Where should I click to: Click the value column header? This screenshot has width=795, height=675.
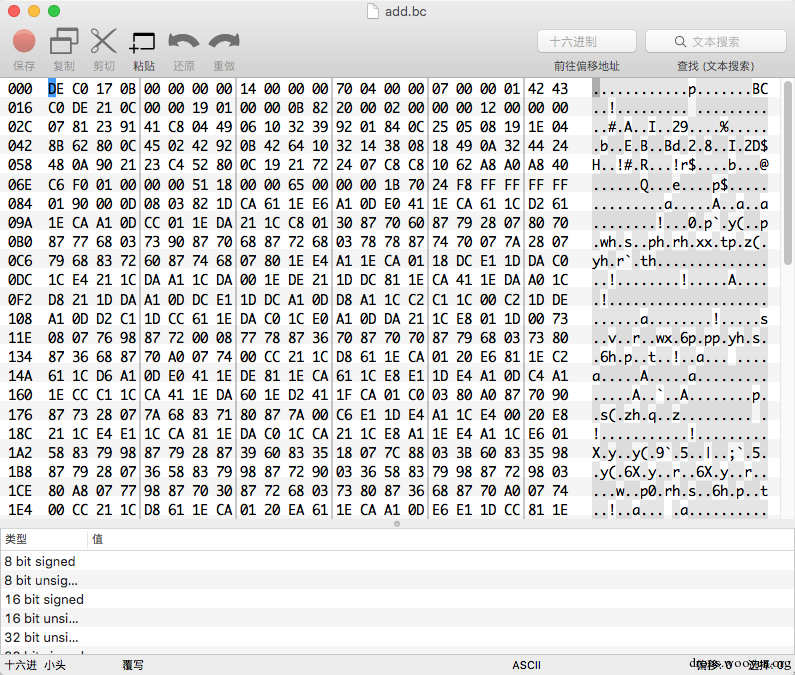tap(441, 539)
